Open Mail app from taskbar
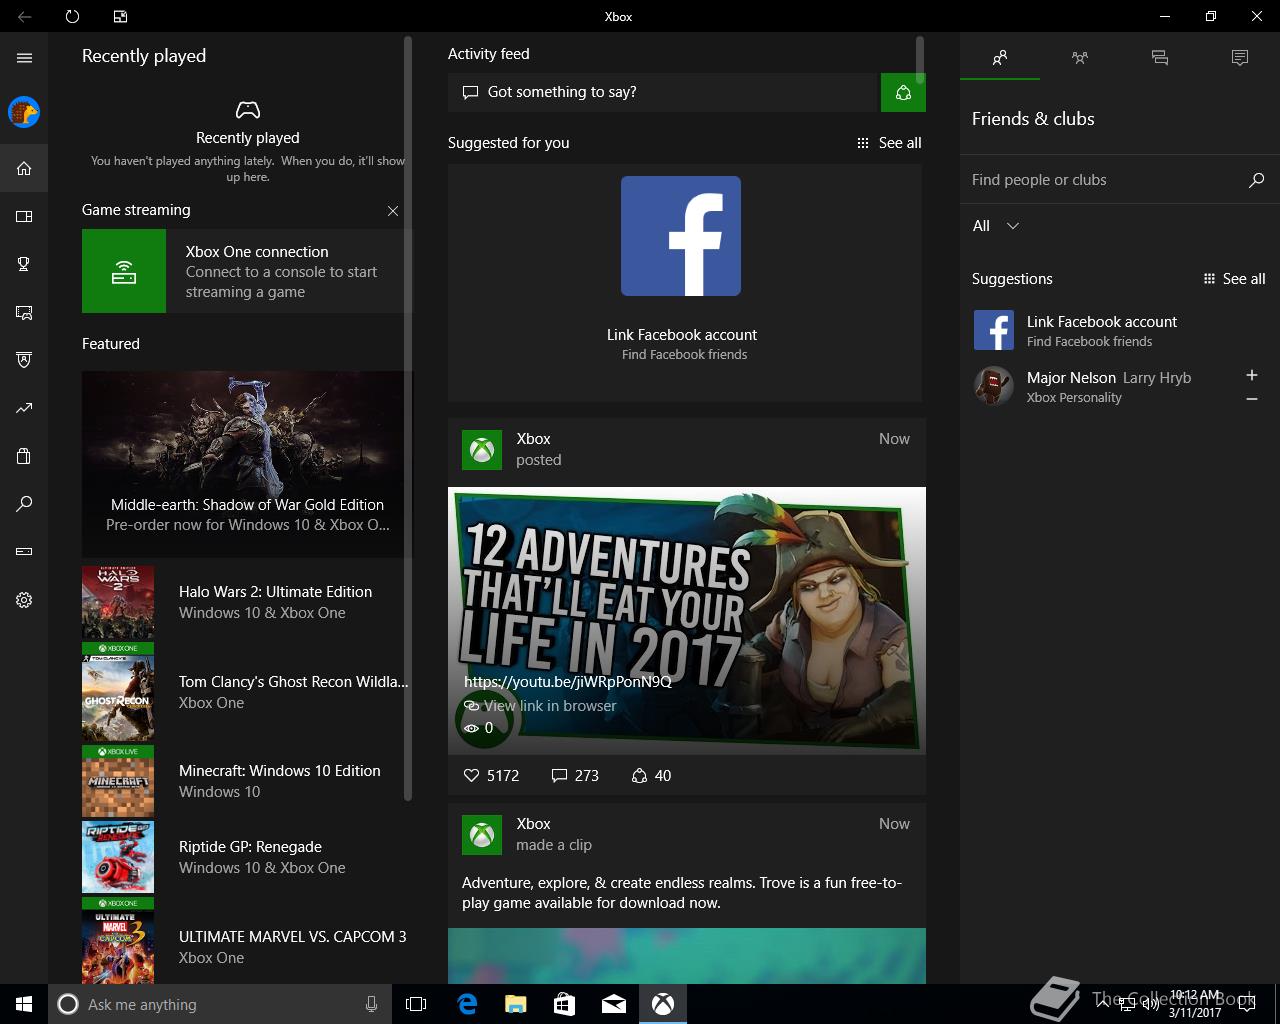This screenshot has width=1280, height=1024. click(x=614, y=1004)
